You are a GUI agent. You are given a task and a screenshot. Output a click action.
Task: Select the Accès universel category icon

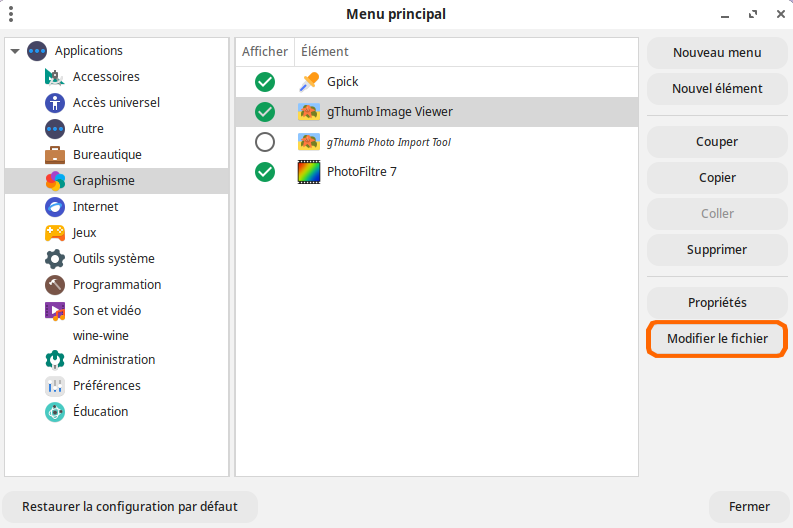click(55, 103)
